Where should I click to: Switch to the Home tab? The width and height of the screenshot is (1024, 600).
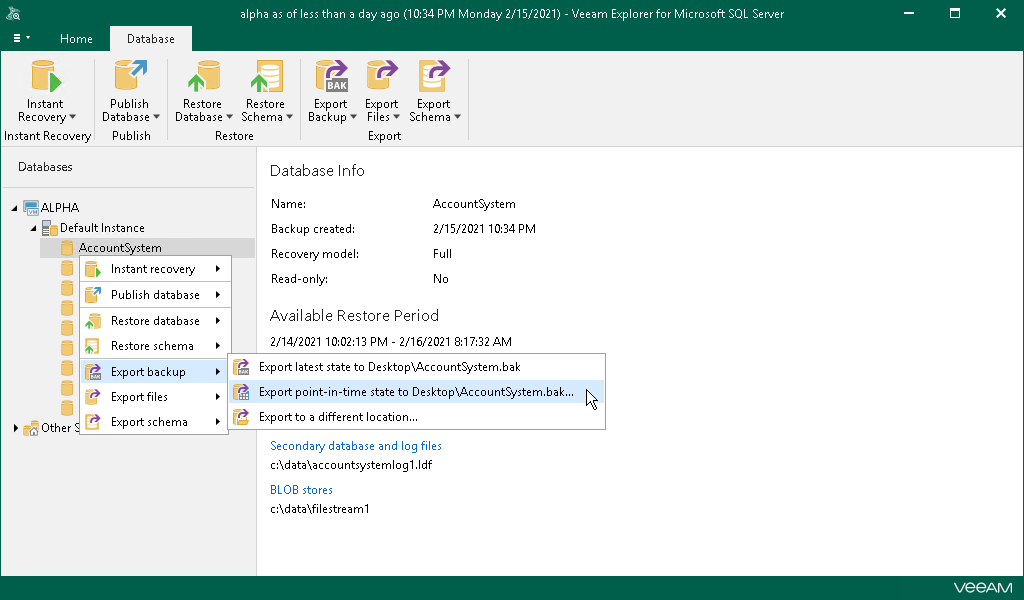click(76, 39)
